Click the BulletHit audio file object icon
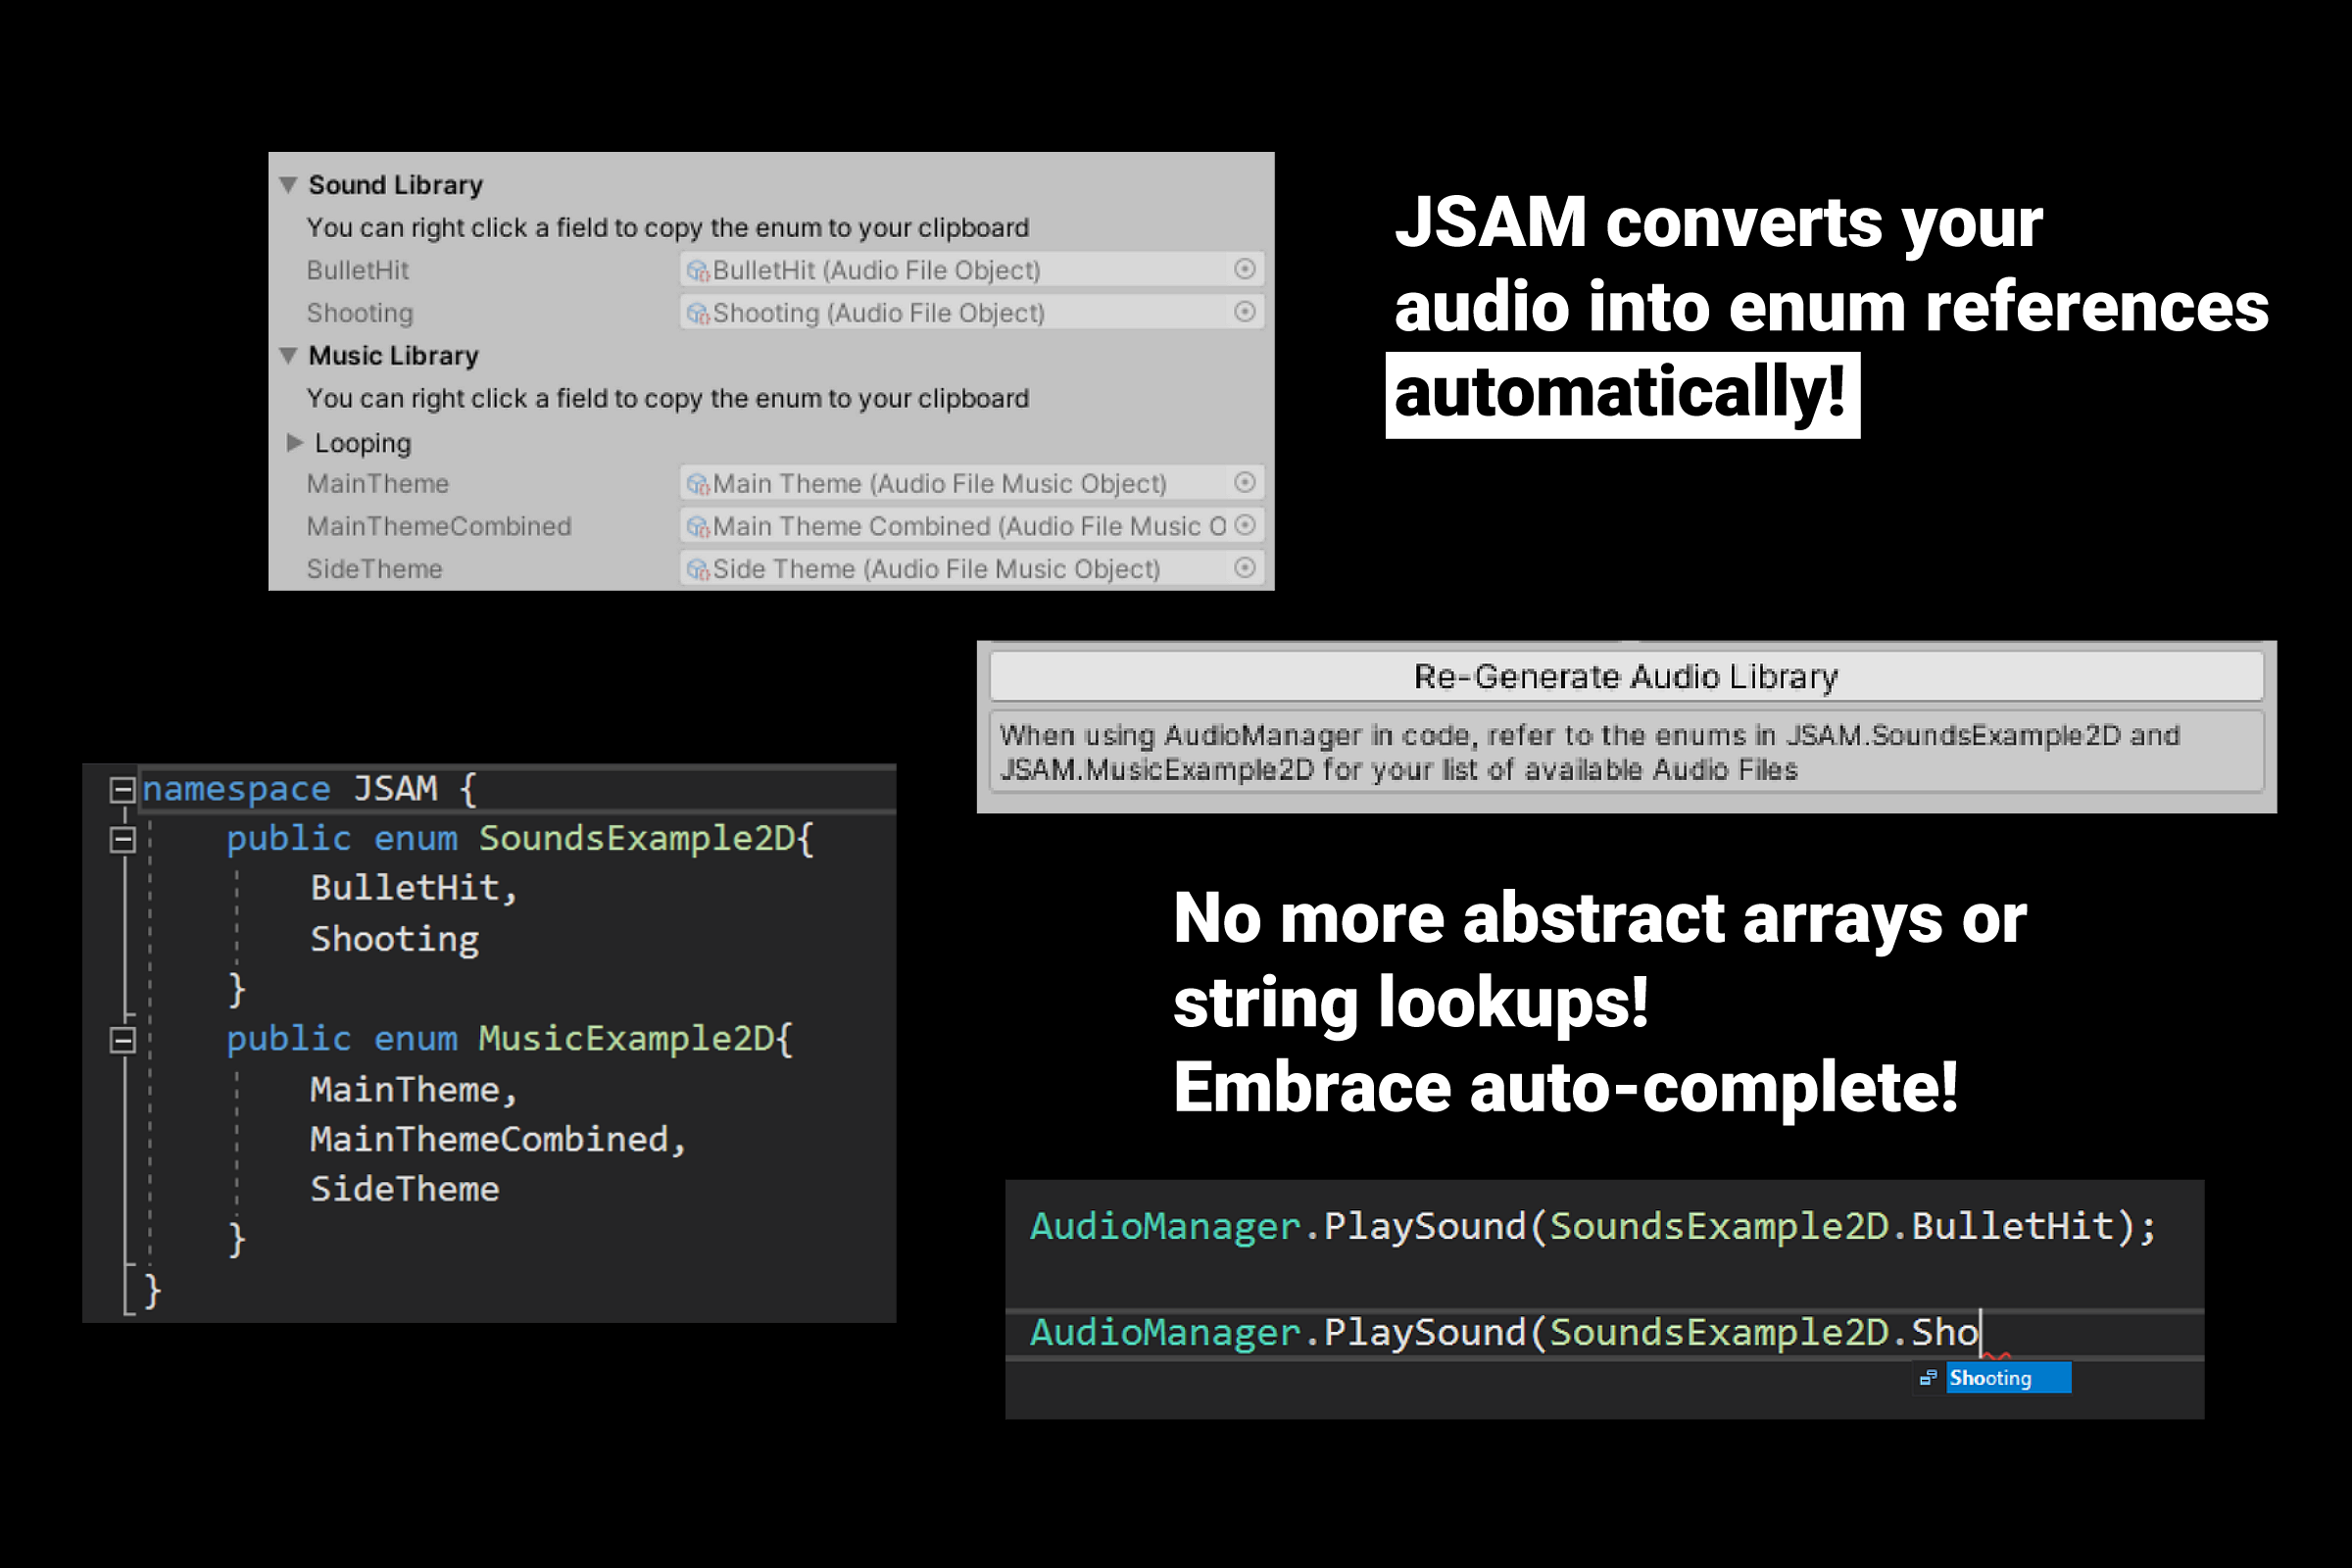The image size is (2352, 1568). pyautogui.click(x=698, y=271)
